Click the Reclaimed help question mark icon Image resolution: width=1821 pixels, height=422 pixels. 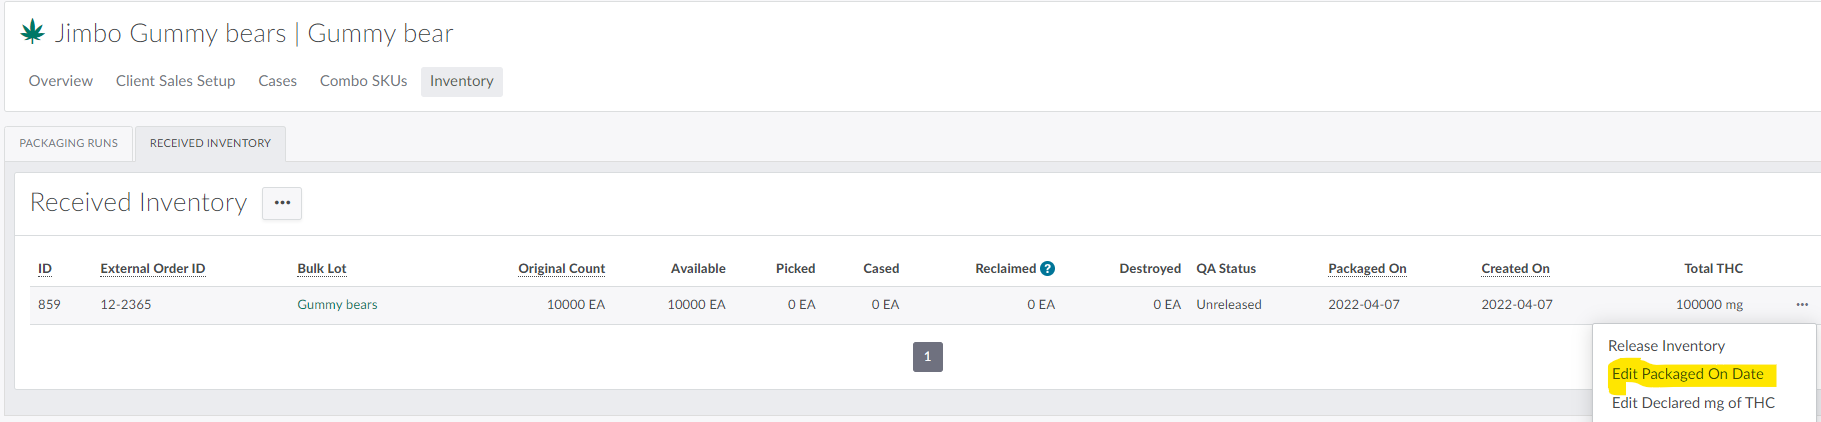pos(1047,268)
